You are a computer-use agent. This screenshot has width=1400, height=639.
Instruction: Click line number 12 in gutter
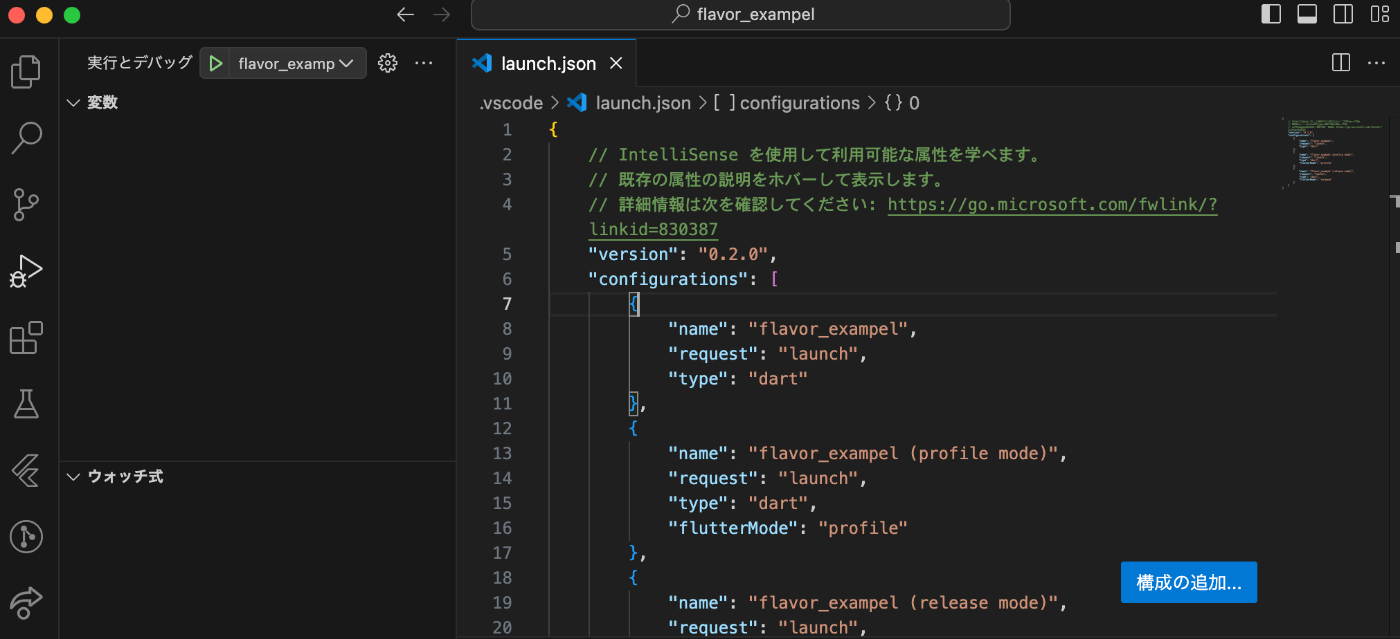pos(502,428)
